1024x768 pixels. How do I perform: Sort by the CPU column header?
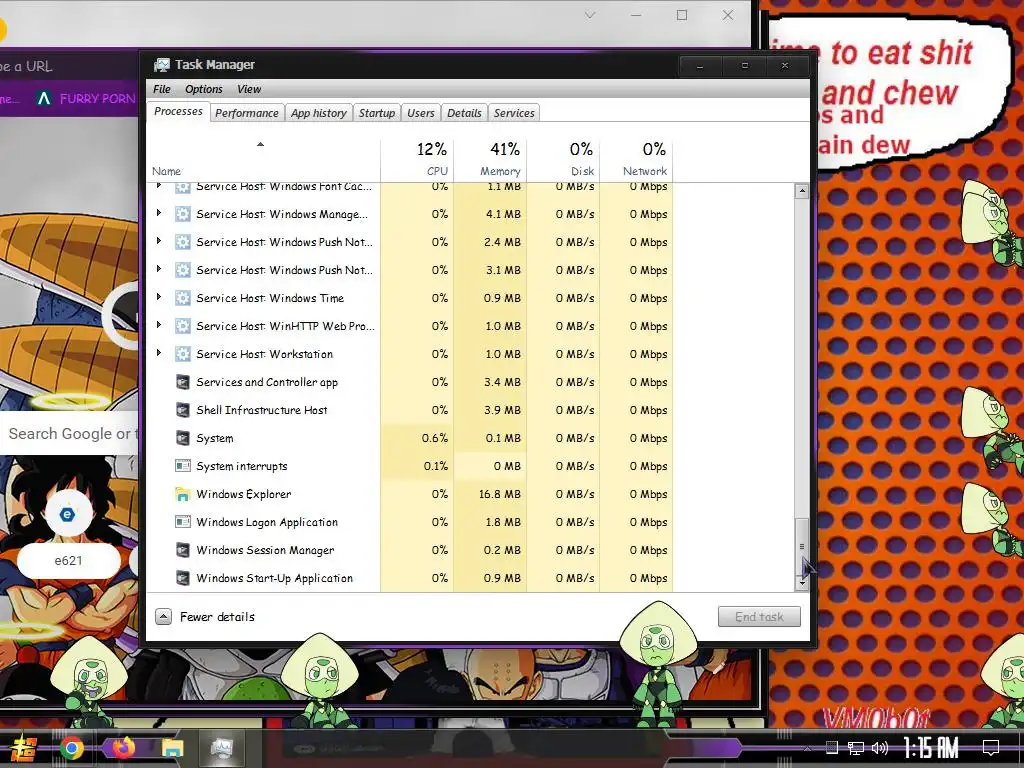(x=417, y=159)
